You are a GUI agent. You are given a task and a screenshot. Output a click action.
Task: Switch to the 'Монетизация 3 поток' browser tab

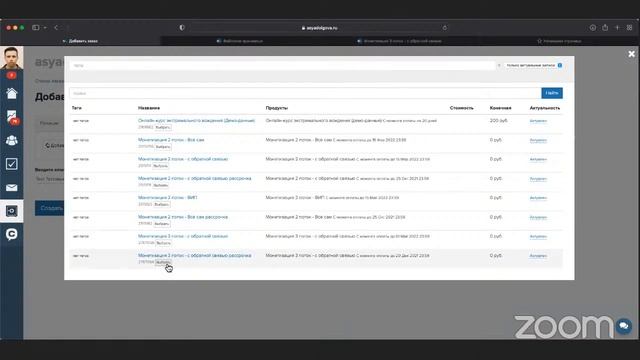pyautogui.click(x=400, y=41)
